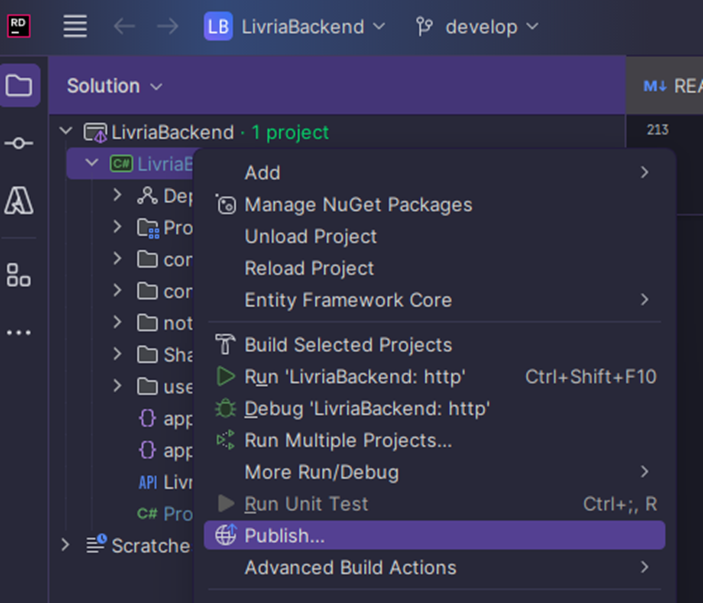Click the green debug bug icon
Viewport: 703px width, 603px height.
pos(226,408)
